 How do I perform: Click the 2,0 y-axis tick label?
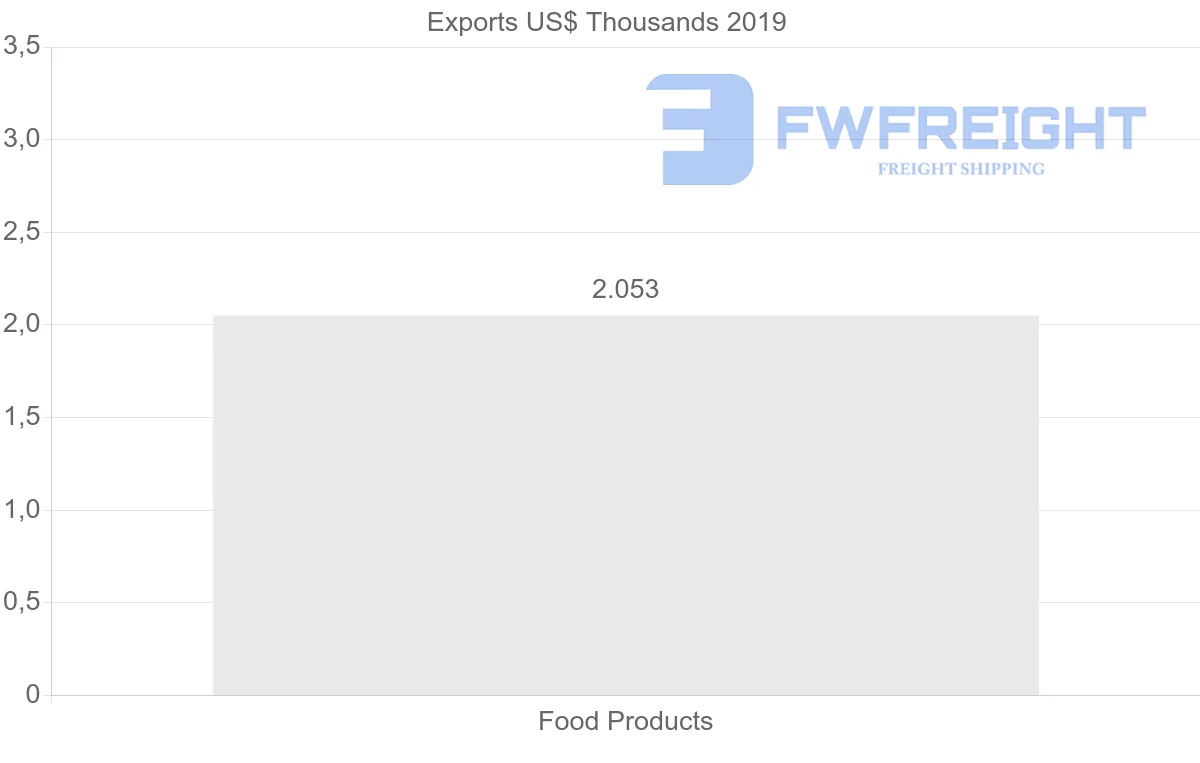point(21,324)
